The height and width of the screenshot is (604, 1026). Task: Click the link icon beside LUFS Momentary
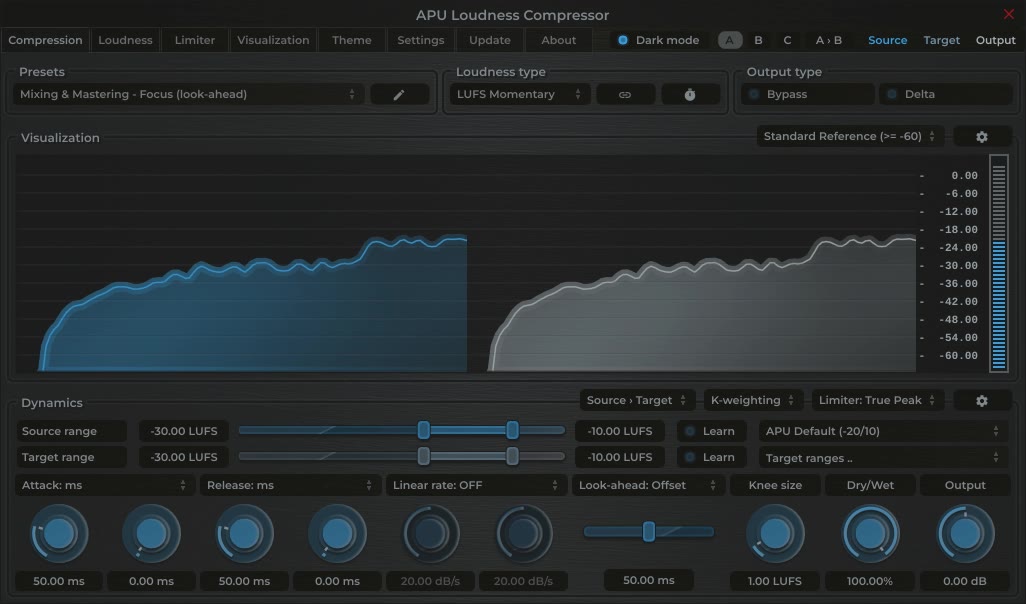coord(625,93)
